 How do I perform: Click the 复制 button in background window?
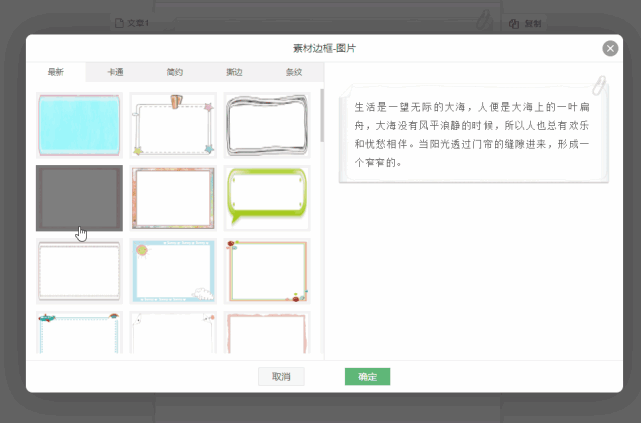525,24
